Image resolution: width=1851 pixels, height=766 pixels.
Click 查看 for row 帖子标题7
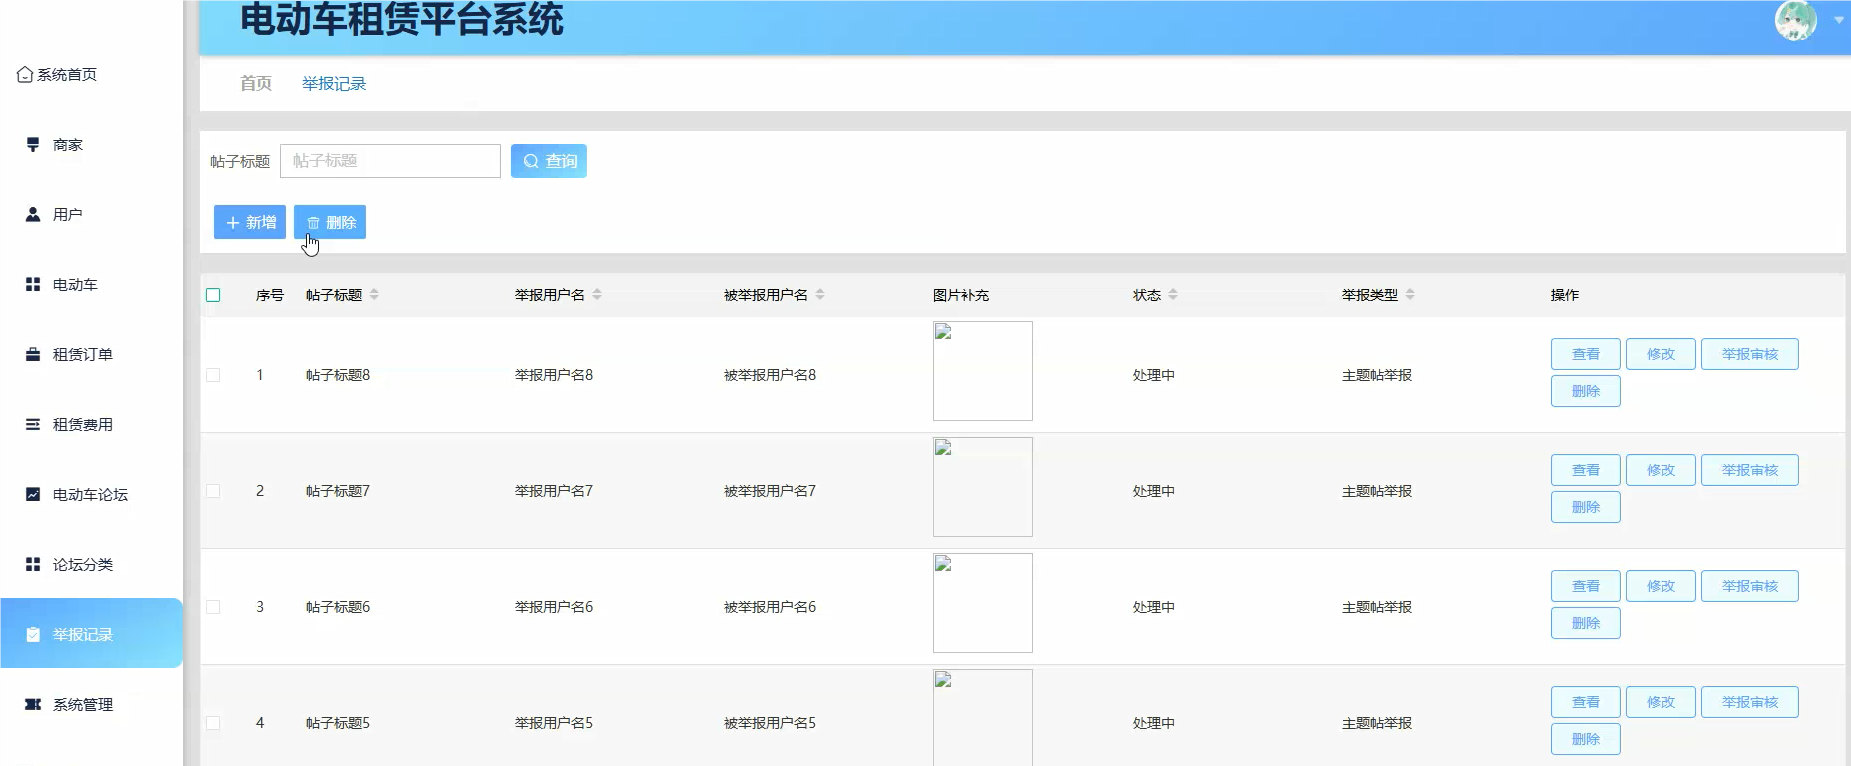[1586, 470]
